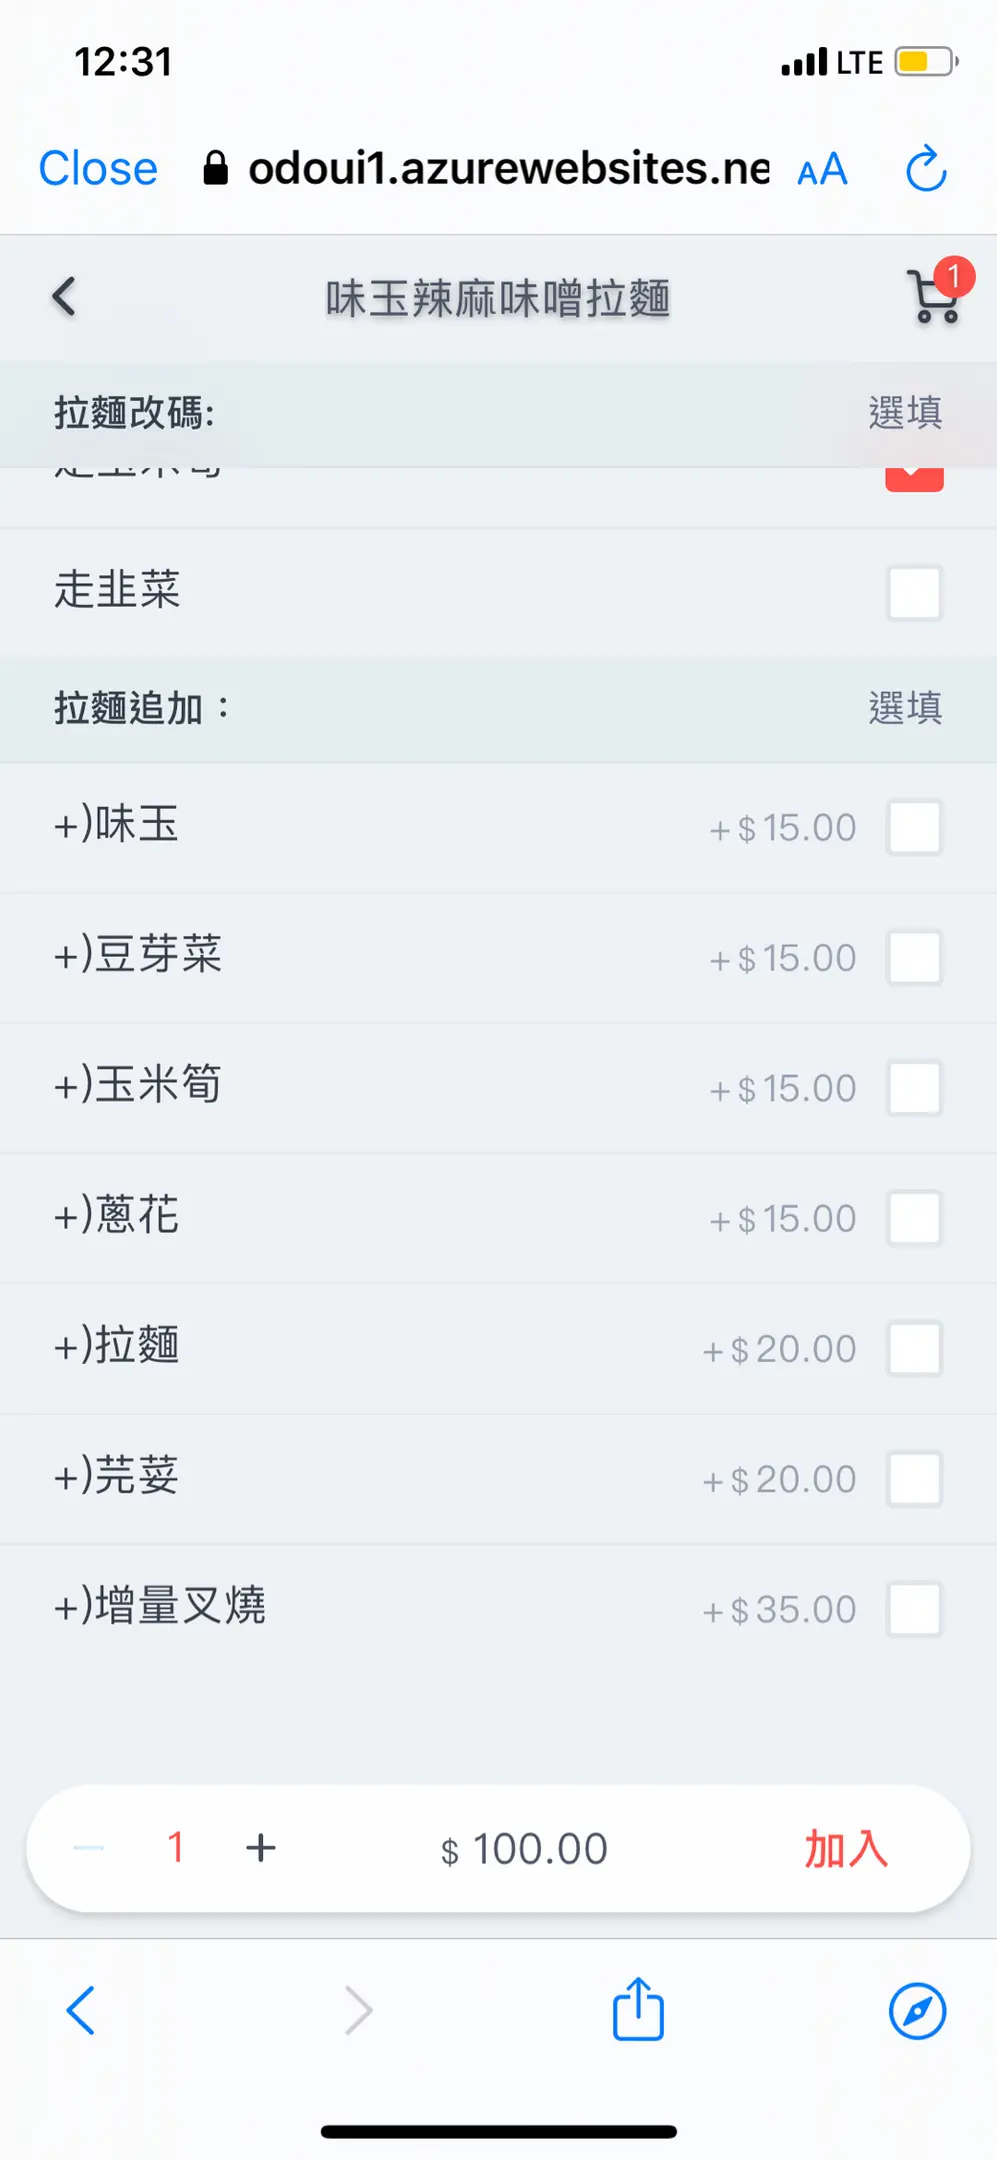This screenshot has width=997, height=2160.
Task: Check the 走韭菜 option
Action: coord(914,593)
